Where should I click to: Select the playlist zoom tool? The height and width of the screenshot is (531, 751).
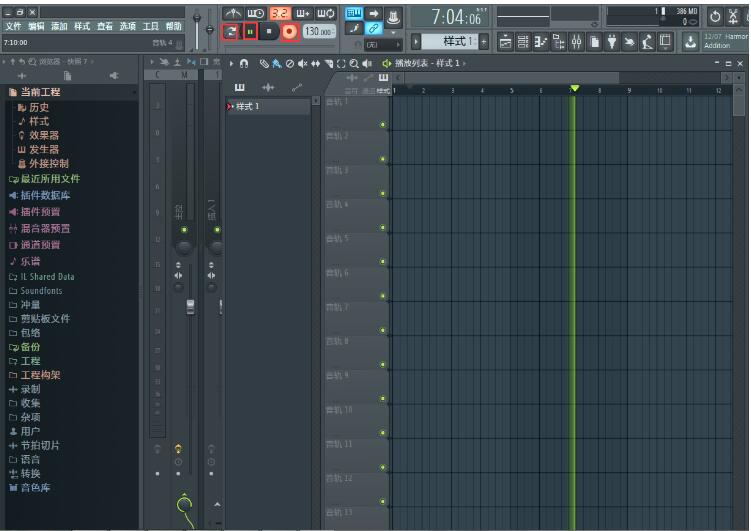pos(354,63)
